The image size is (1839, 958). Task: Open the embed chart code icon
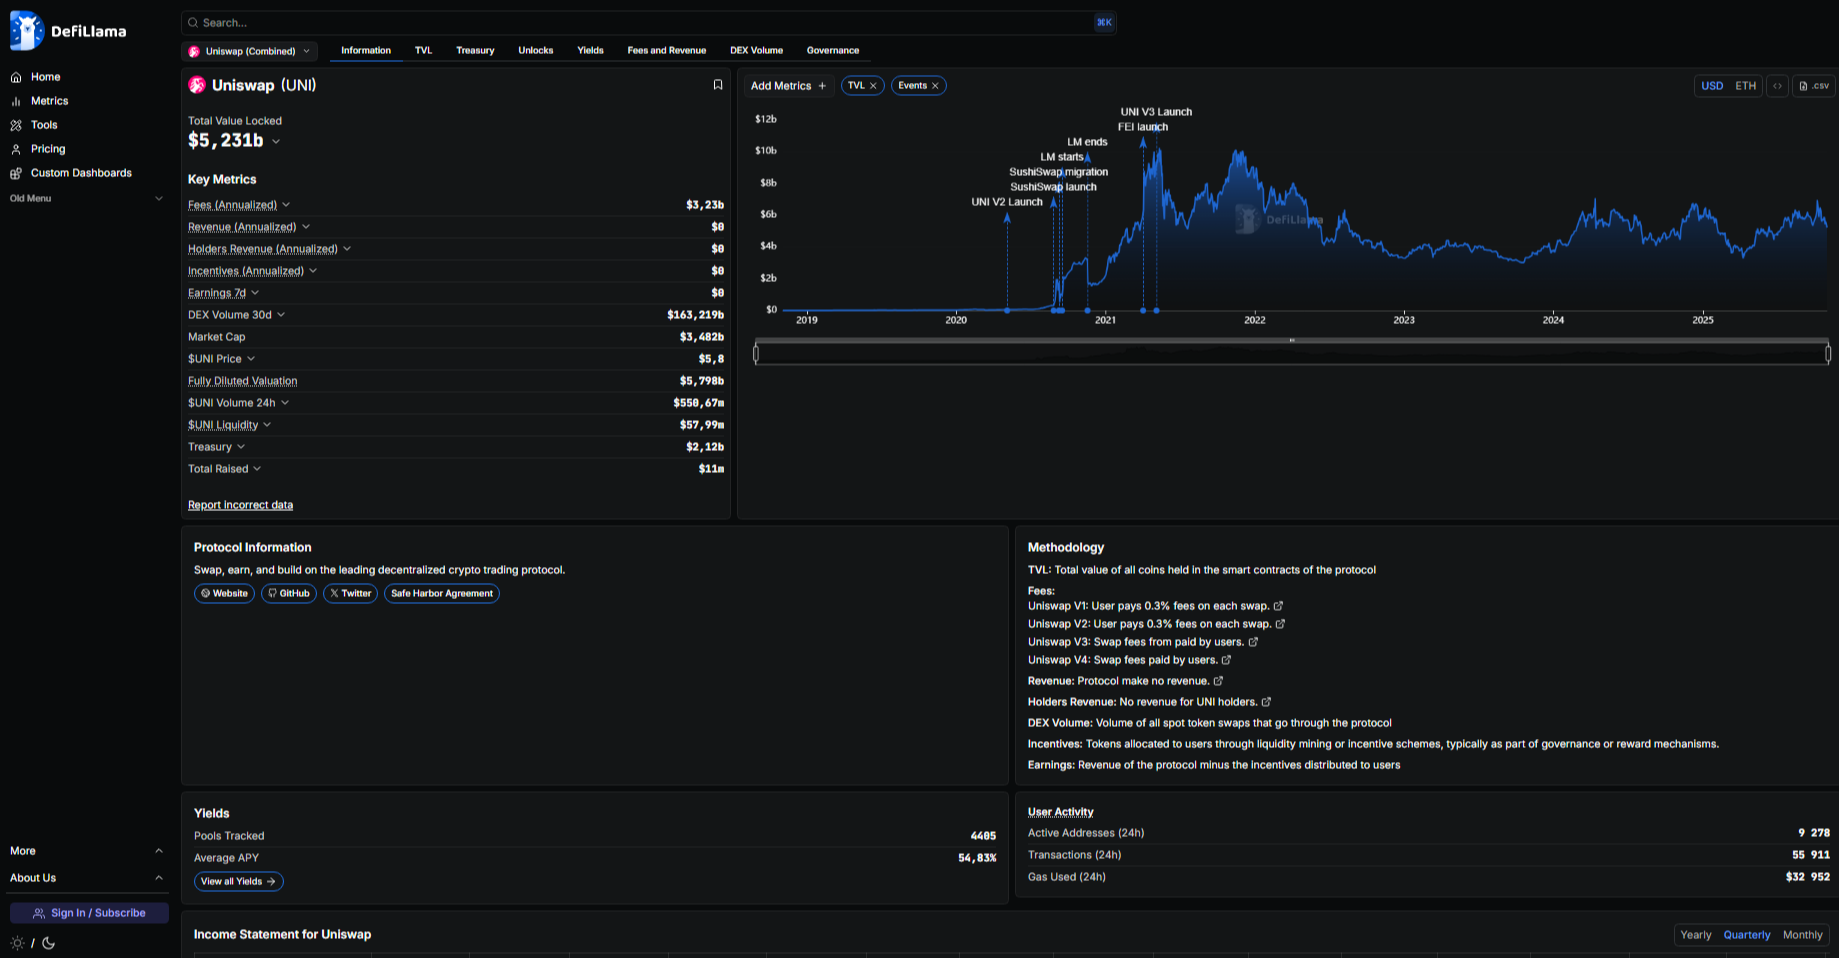[1777, 86]
